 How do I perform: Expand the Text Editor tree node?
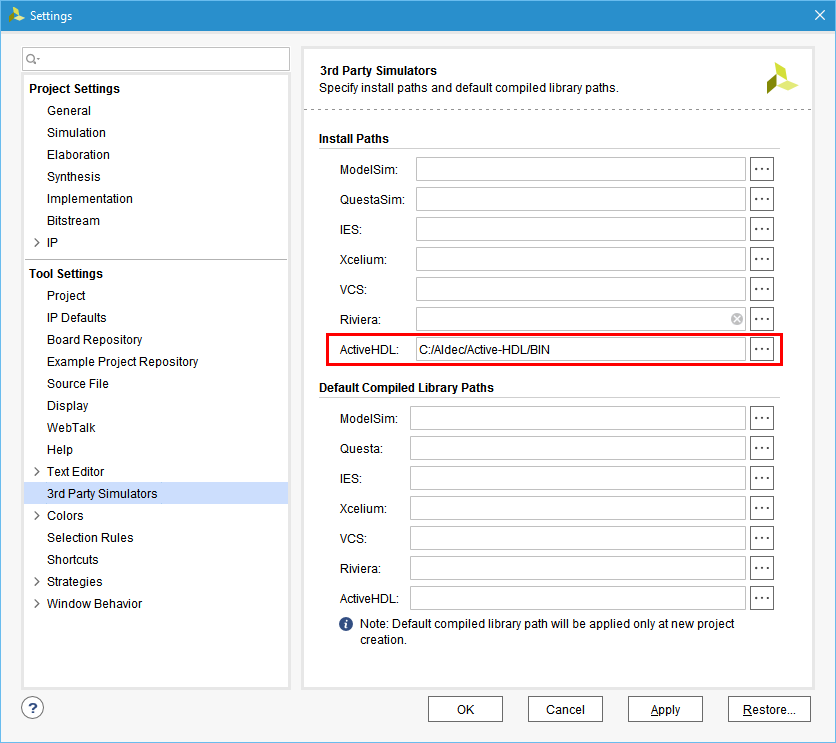click(x=37, y=472)
